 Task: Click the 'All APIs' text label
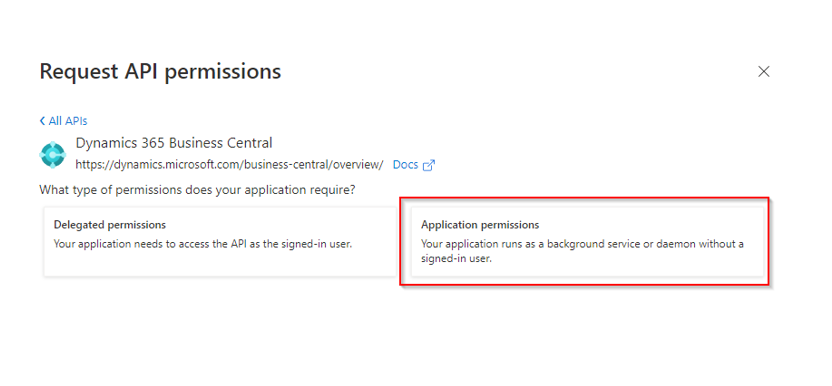point(68,121)
